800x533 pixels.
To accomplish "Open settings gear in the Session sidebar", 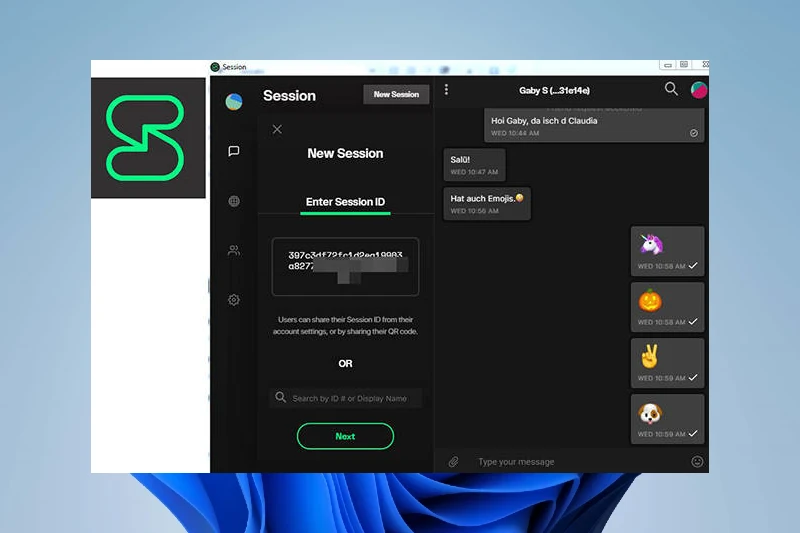I will tap(234, 300).
